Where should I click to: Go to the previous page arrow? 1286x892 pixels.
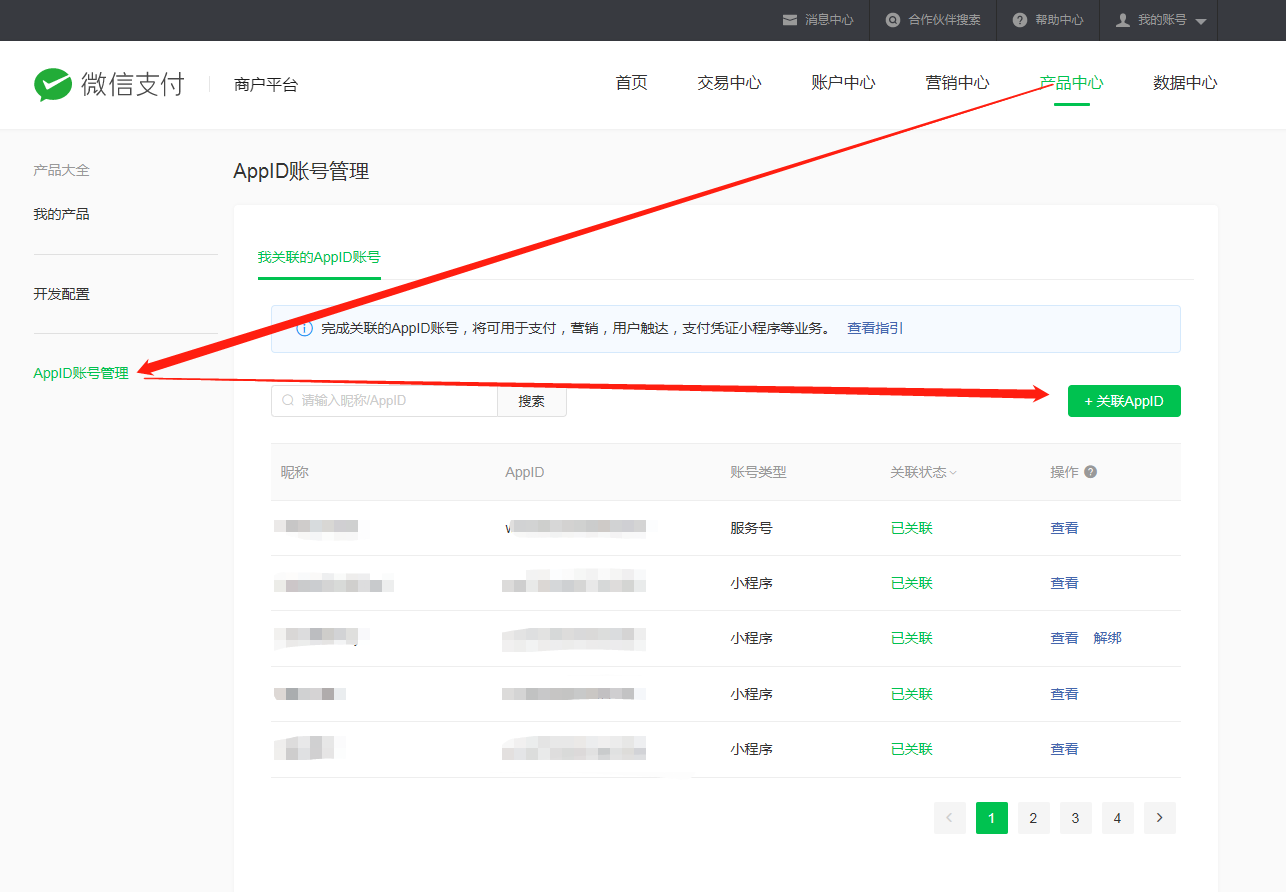click(950, 818)
